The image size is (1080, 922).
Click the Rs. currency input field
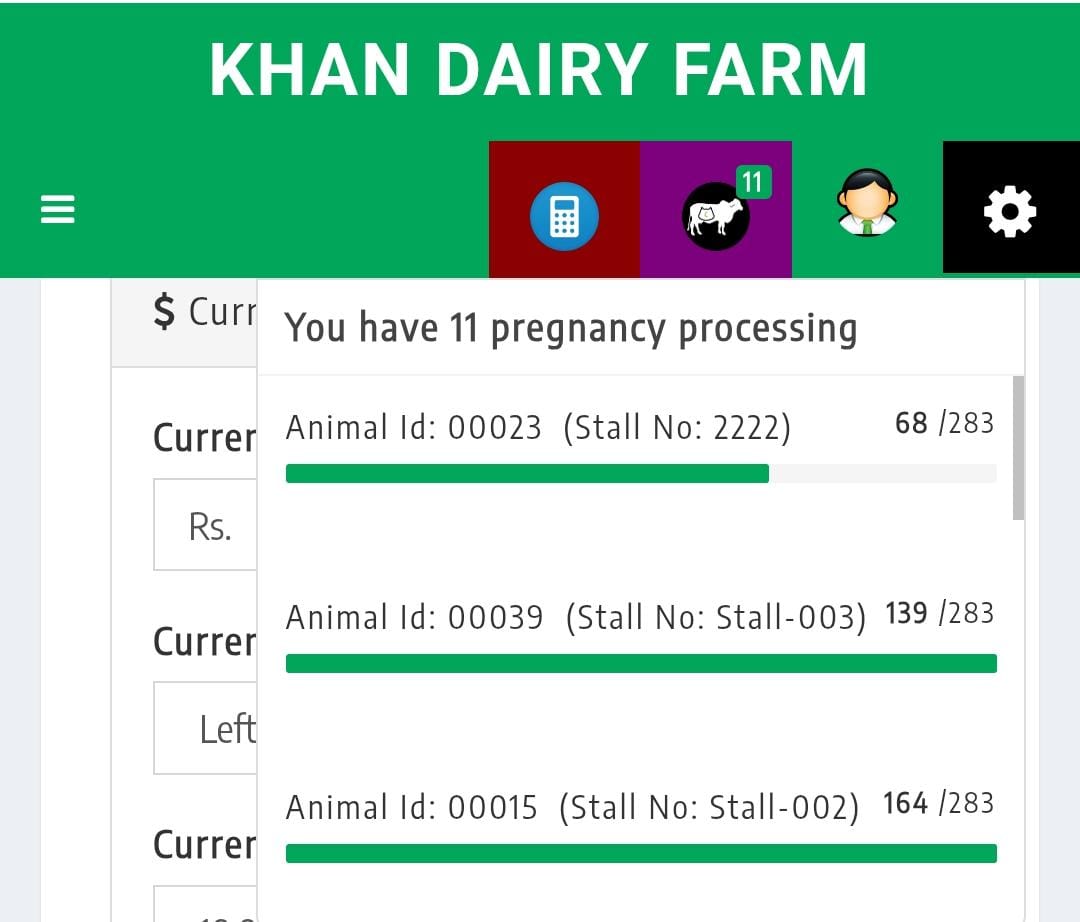coord(205,525)
